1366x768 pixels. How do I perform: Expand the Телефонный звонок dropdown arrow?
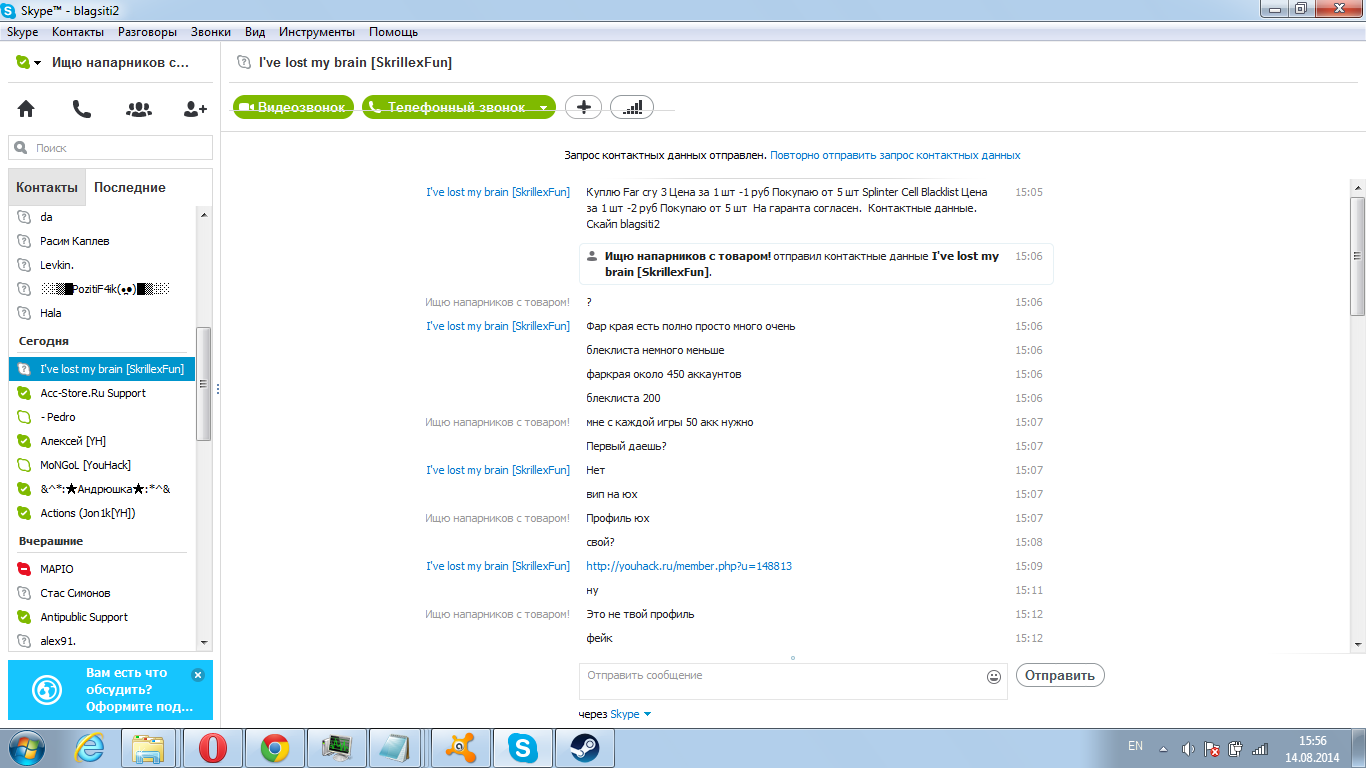click(544, 107)
